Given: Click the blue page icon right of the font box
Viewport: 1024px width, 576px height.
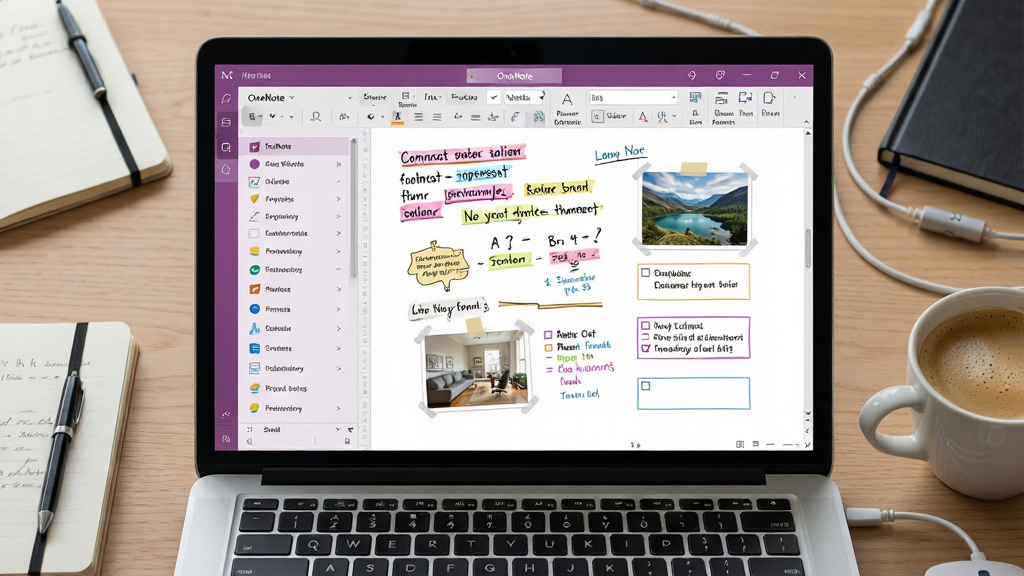Looking at the screenshot, I should pyautogui.click(x=696, y=98).
